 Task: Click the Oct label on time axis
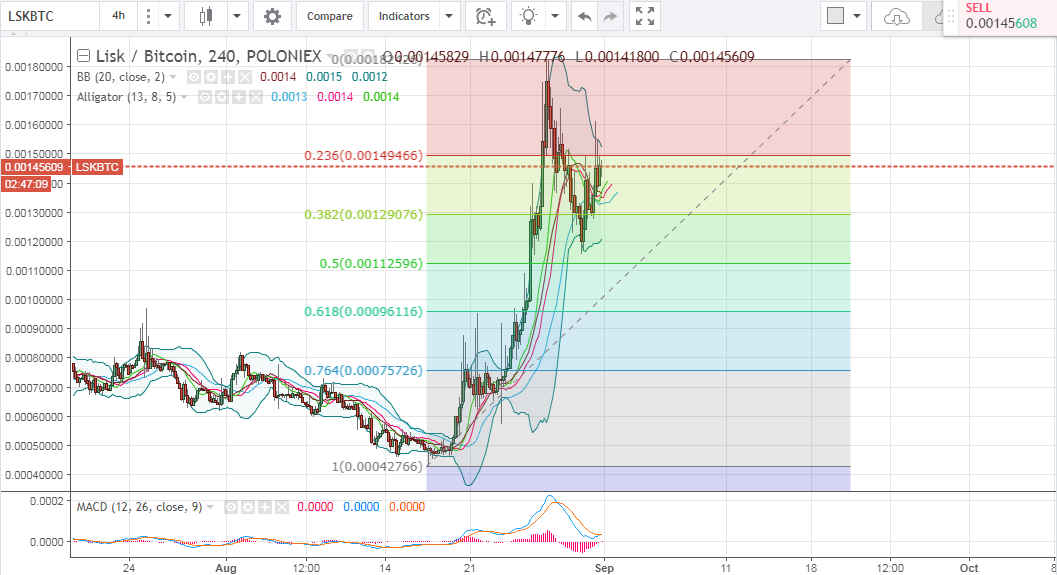(969, 568)
